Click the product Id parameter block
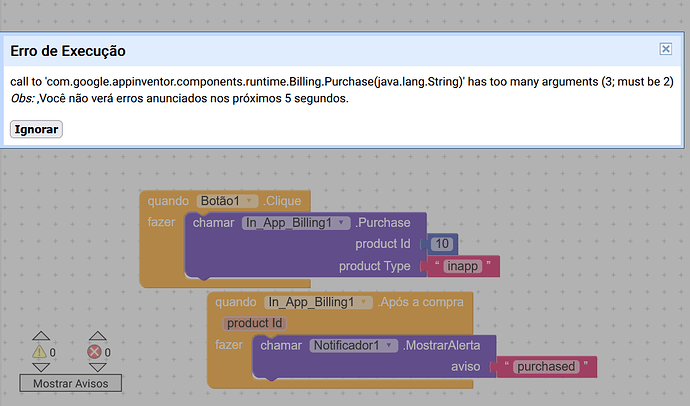The height and width of the screenshot is (406, 690). coord(254,323)
